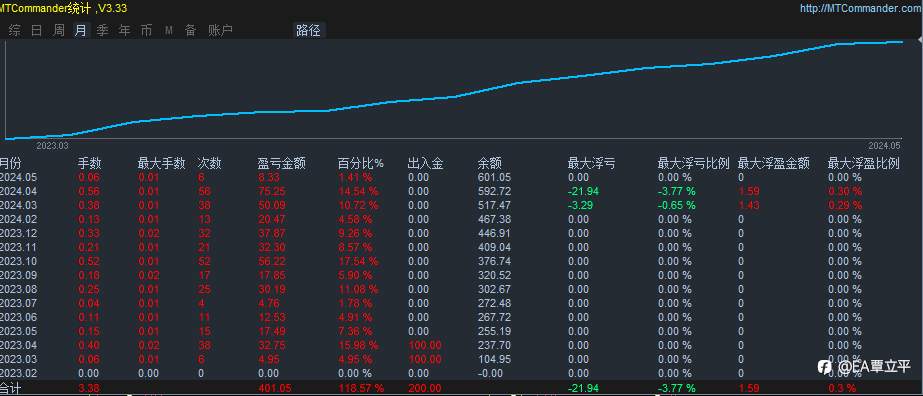Image resolution: width=923 pixels, height=396 pixels.
Task: Click the -3.29 max floating loss
Action: (x=580, y=205)
